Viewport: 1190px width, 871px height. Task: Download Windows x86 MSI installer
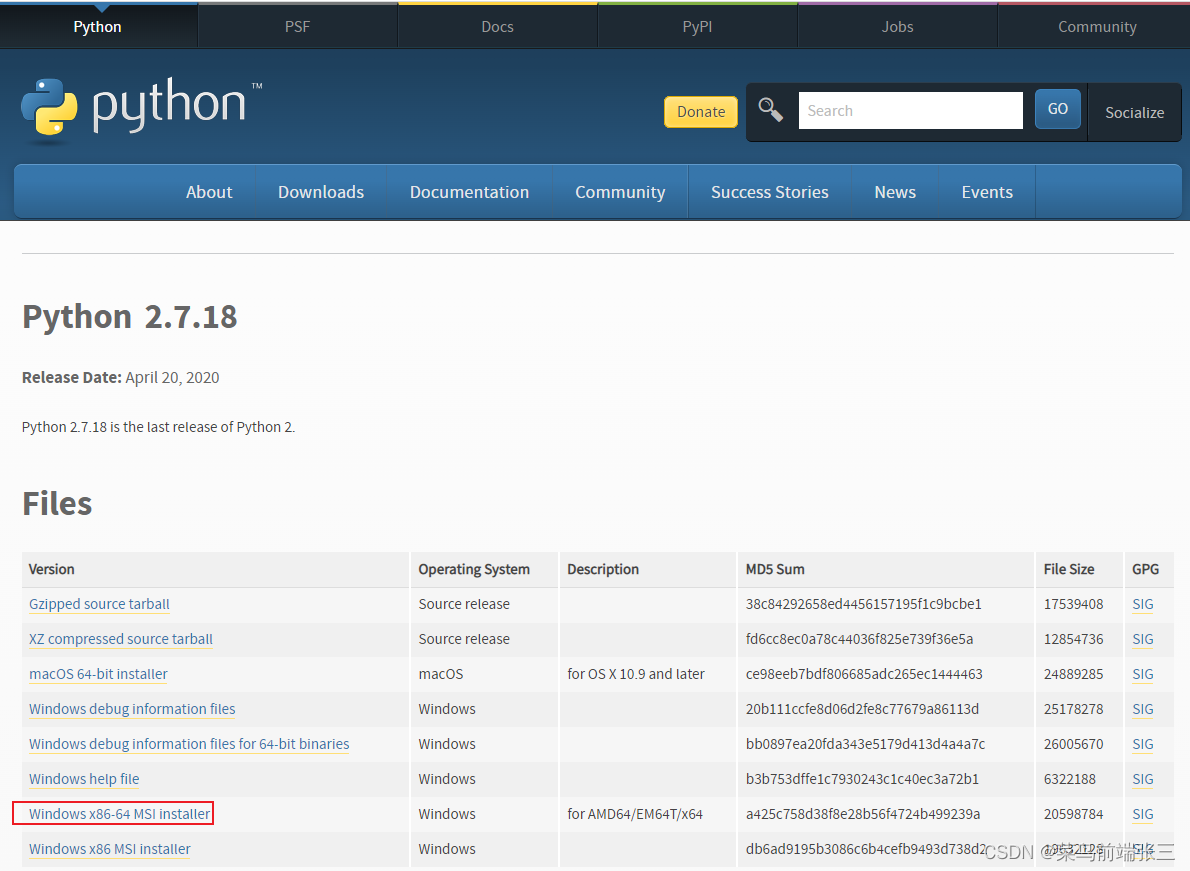point(109,848)
